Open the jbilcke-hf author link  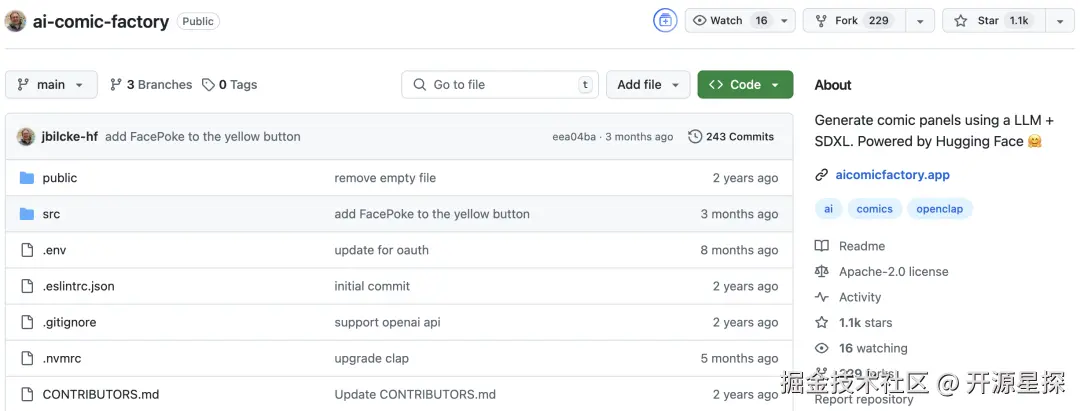[70, 137]
